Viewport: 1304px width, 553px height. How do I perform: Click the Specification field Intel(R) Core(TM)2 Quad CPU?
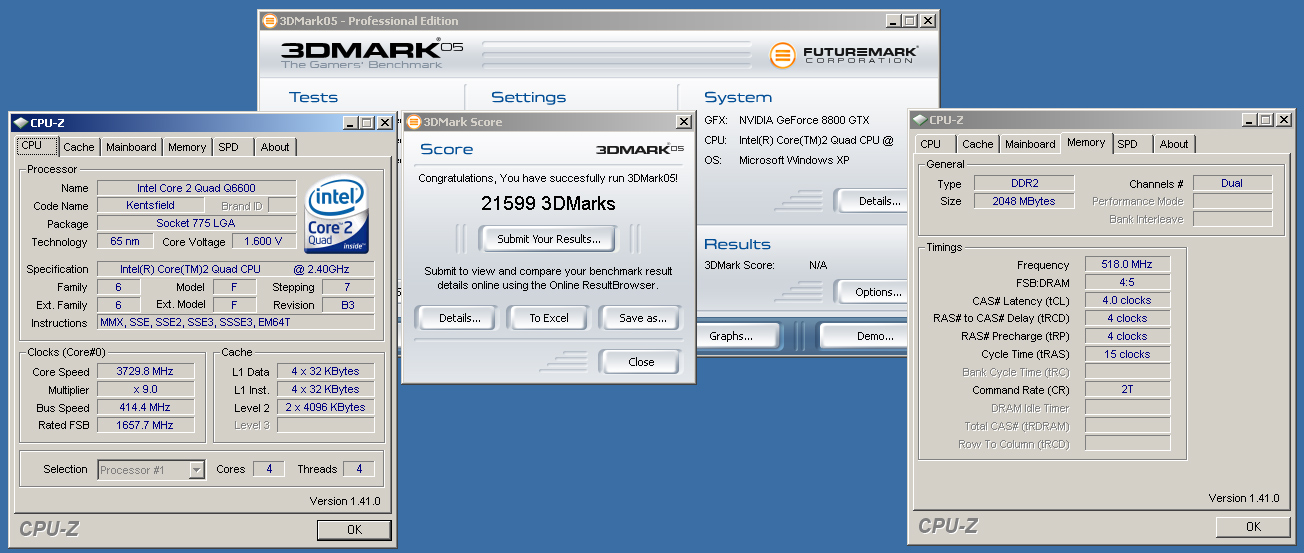pos(235,269)
